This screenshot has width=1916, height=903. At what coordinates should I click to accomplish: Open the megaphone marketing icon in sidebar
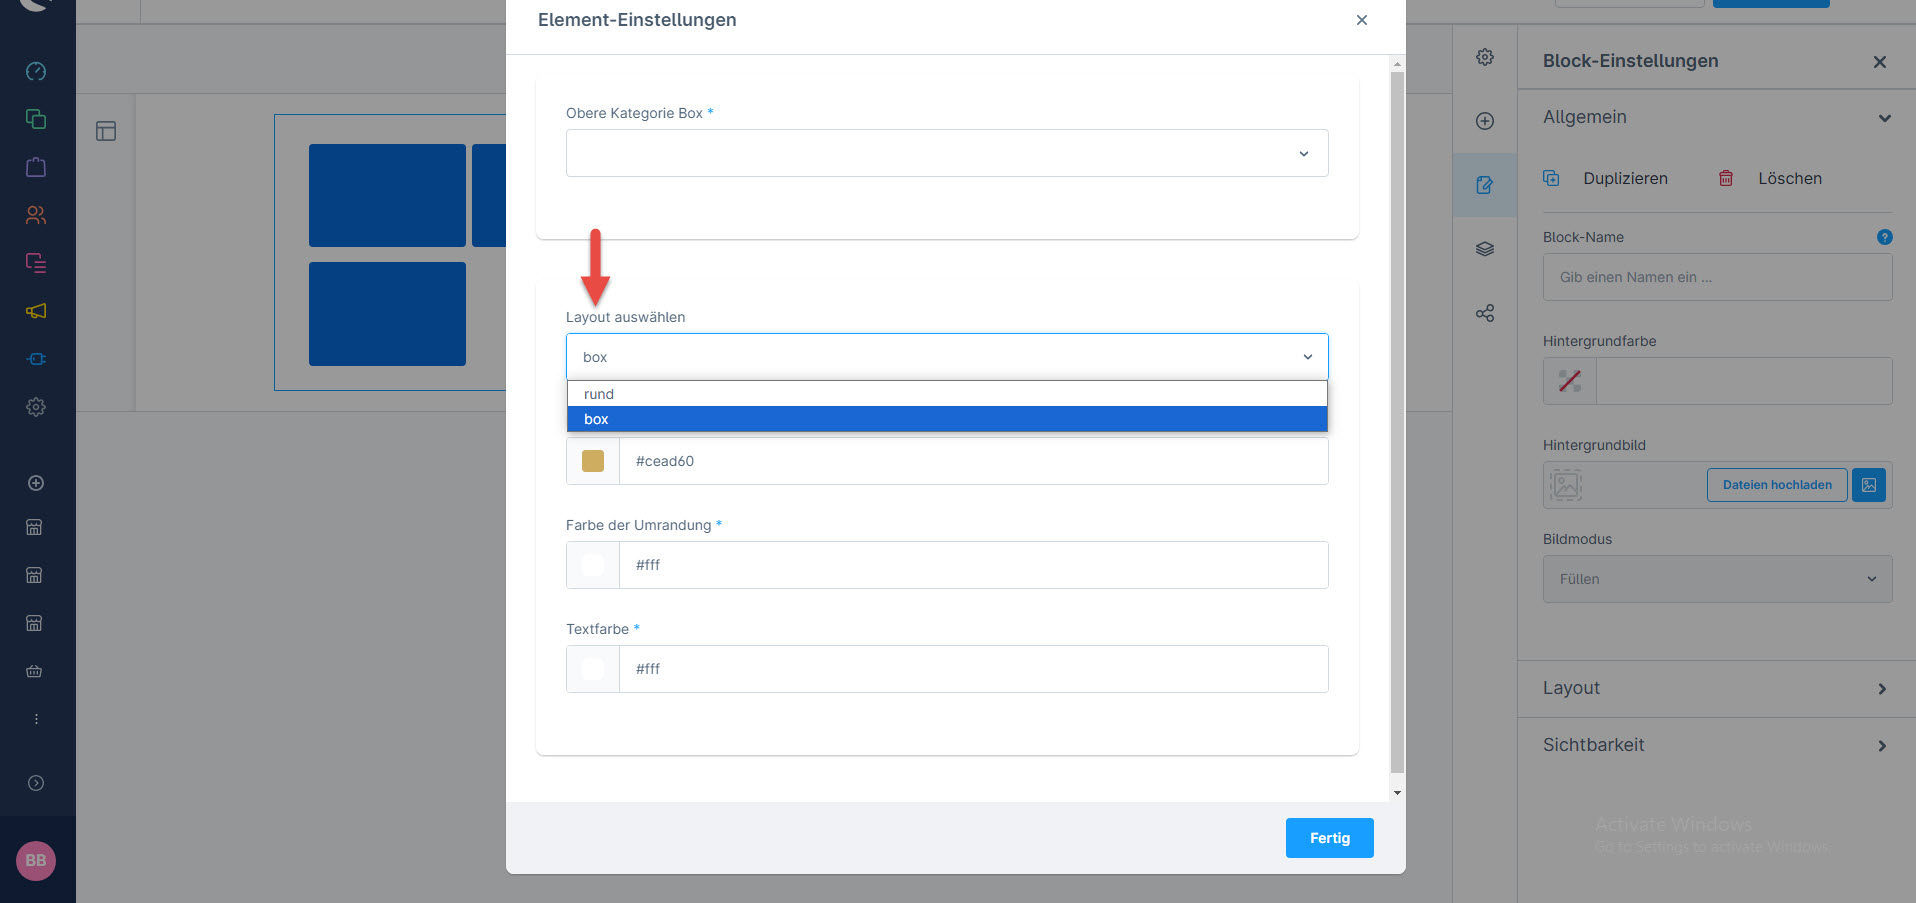click(36, 311)
